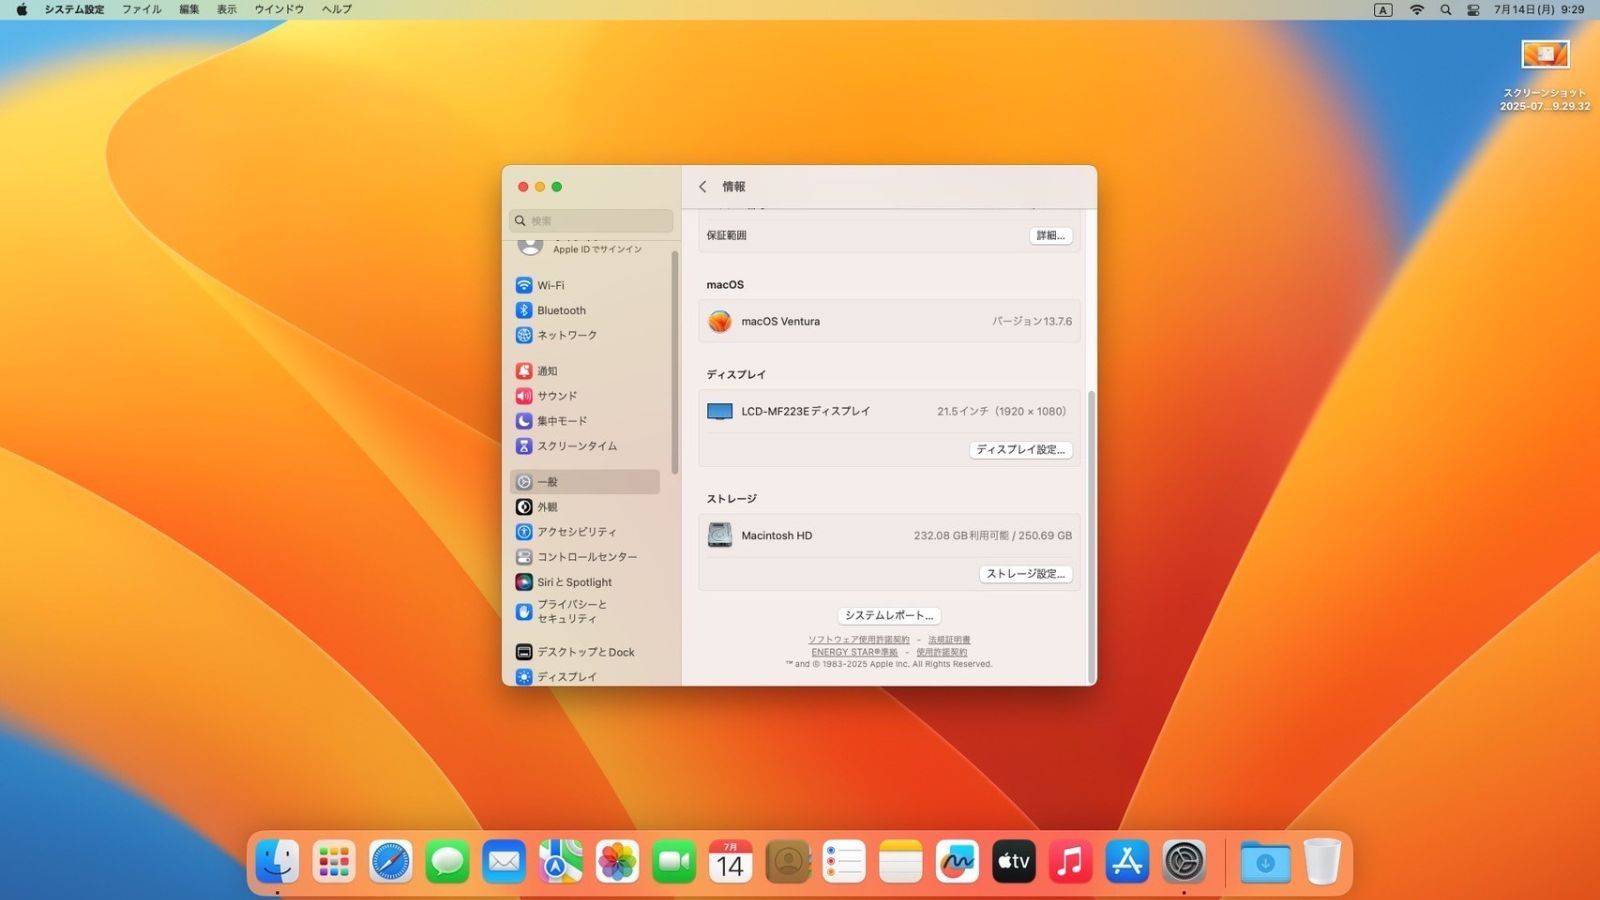The image size is (1600, 900).
Task: Click System Settings icon in Dock
Action: 1184,861
